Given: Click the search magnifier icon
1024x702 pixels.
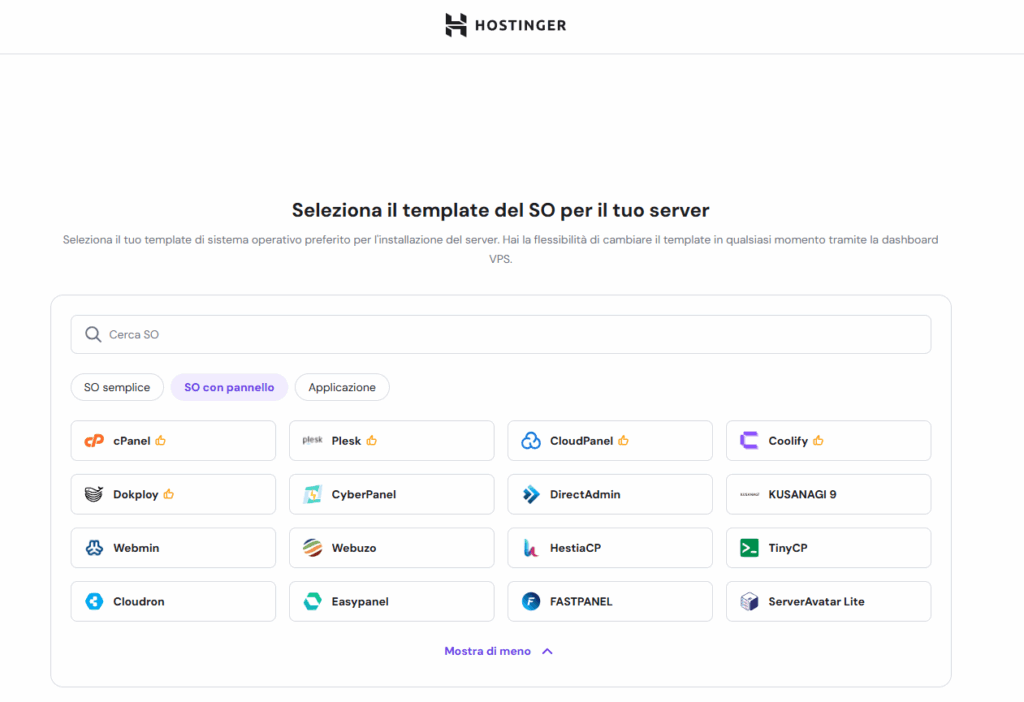Looking at the screenshot, I should coord(93,334).
